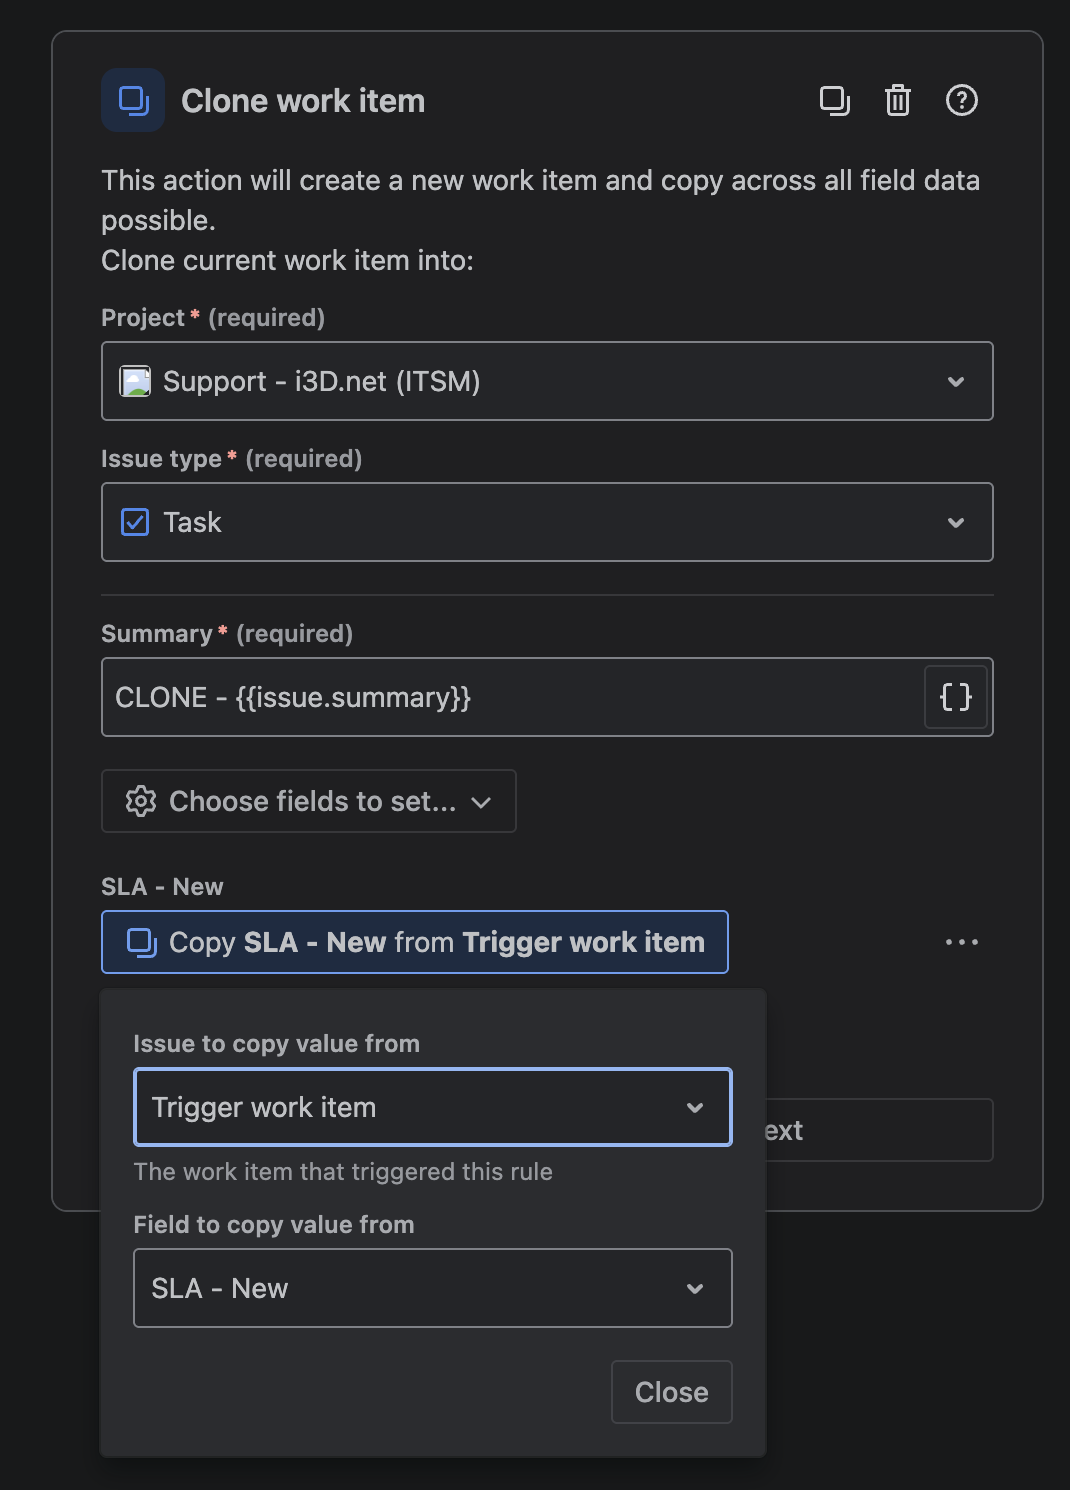The width and height of the screenshot is (1070, 1490).
Task: Delete the action via the trash icon
Action: 897,100
